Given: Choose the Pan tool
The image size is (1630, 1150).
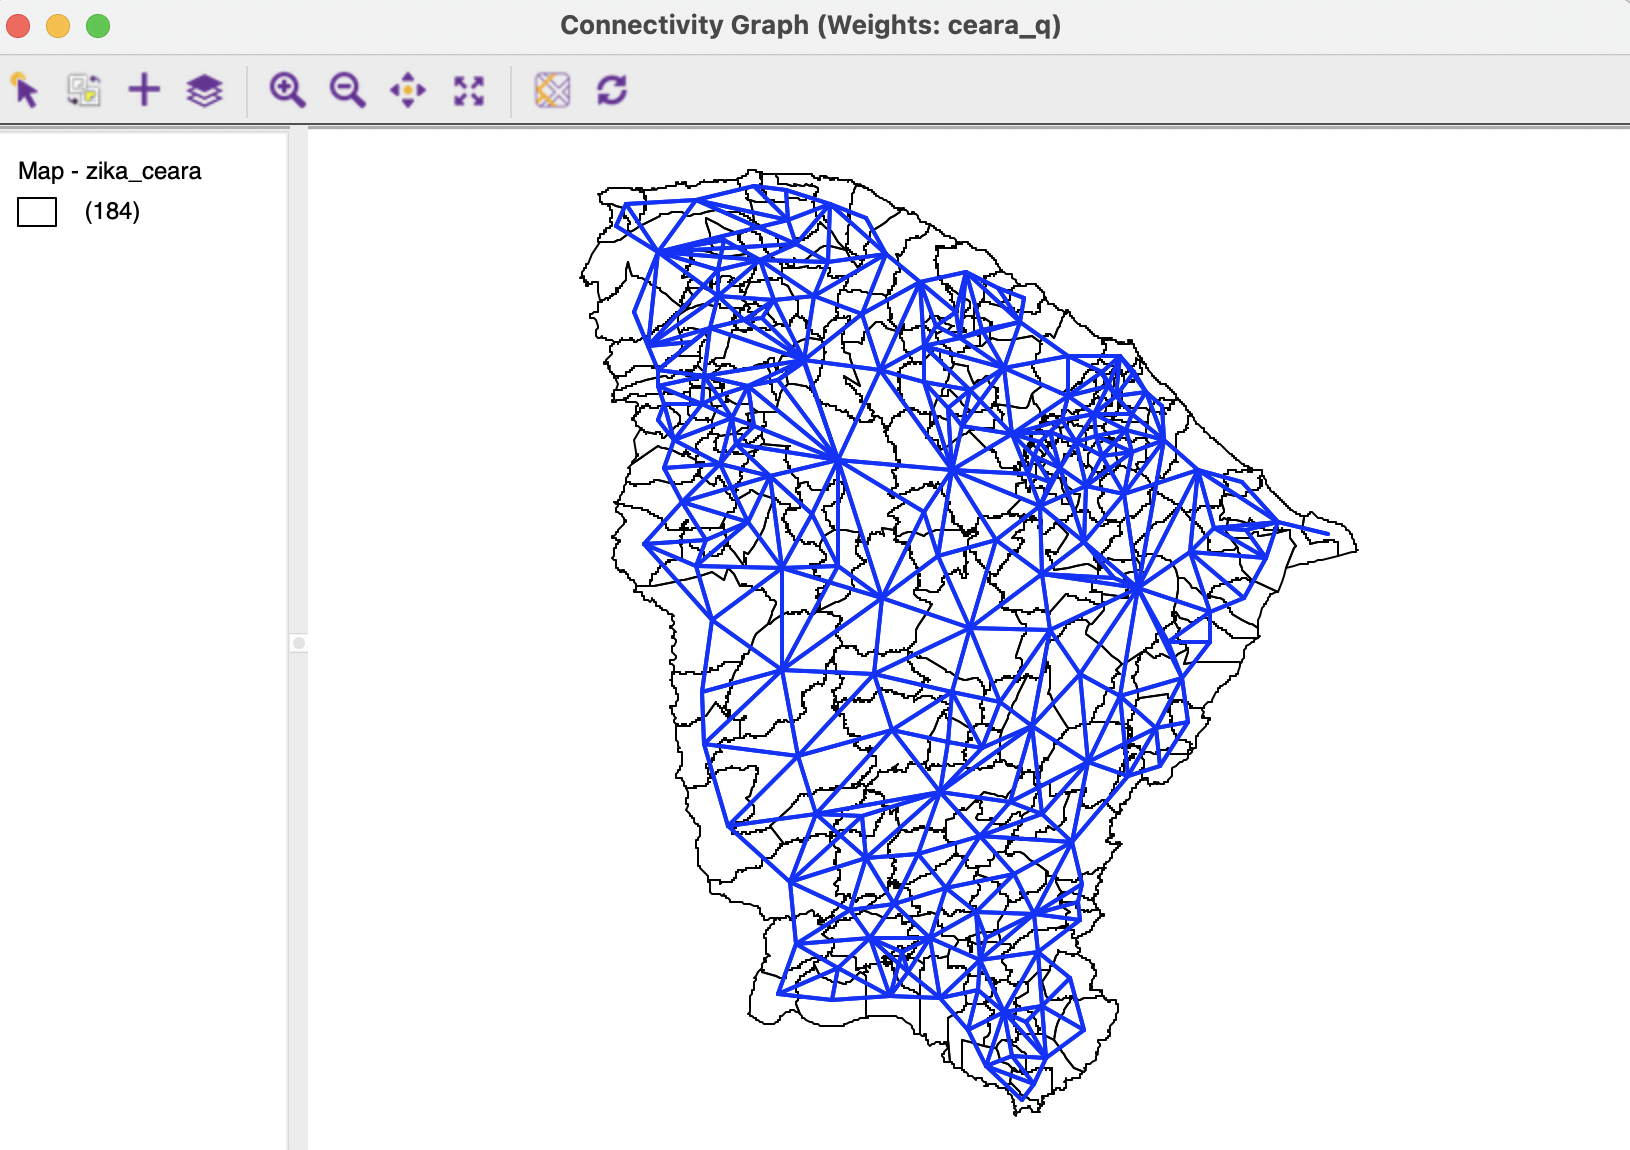Looking at the screenshot, I should pos(408,90).
